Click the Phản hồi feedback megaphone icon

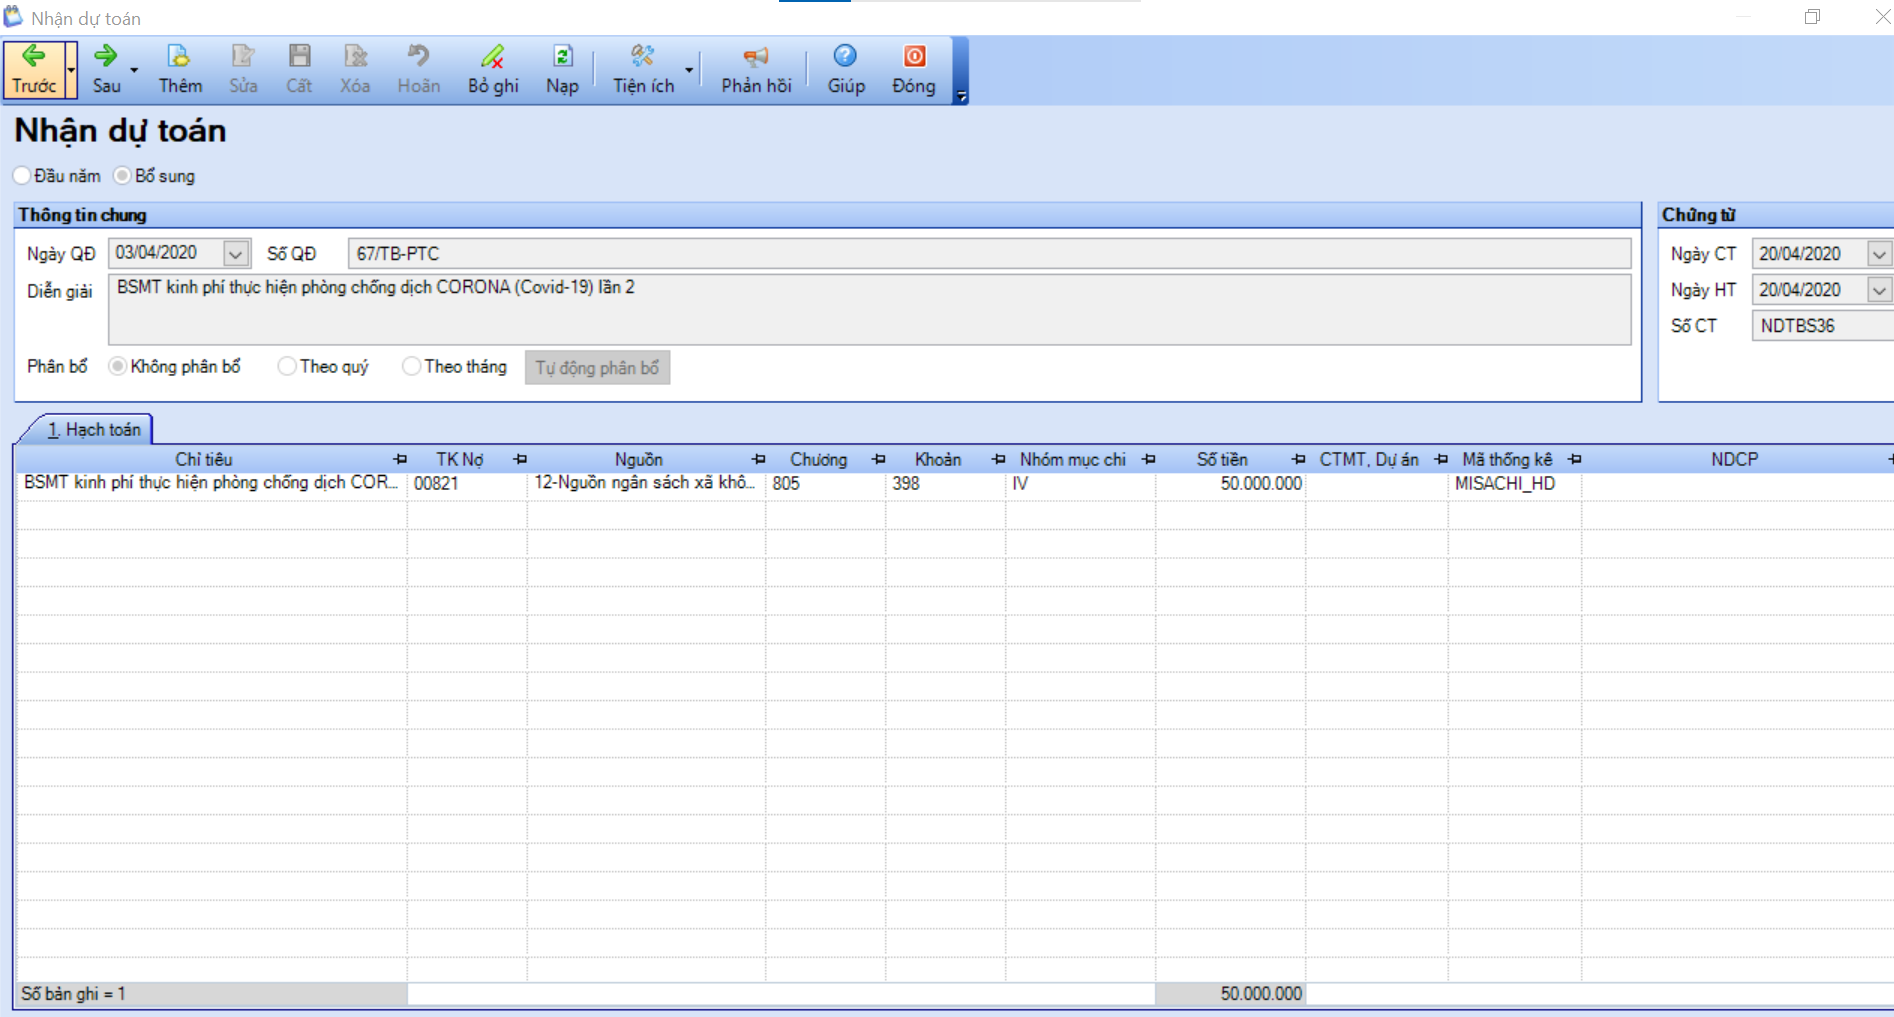tap(756, 57)
